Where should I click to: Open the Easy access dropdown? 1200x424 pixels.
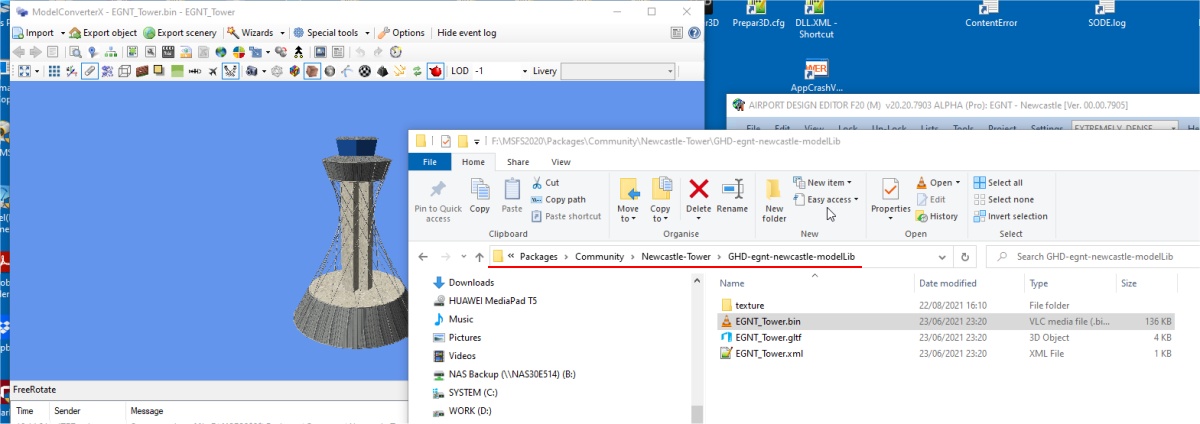[826, 199]
